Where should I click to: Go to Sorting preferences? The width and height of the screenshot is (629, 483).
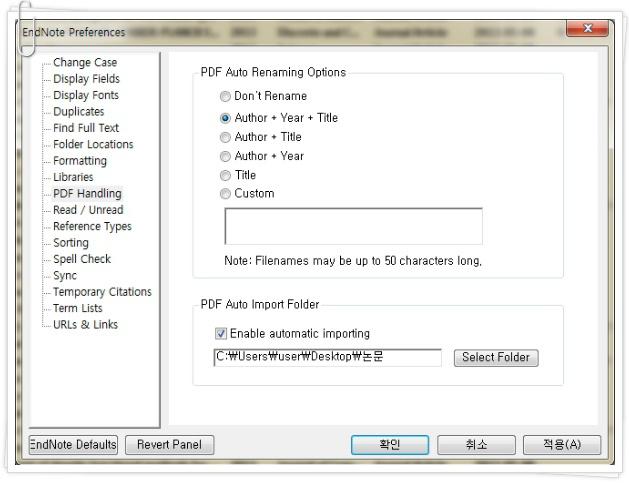71,243
